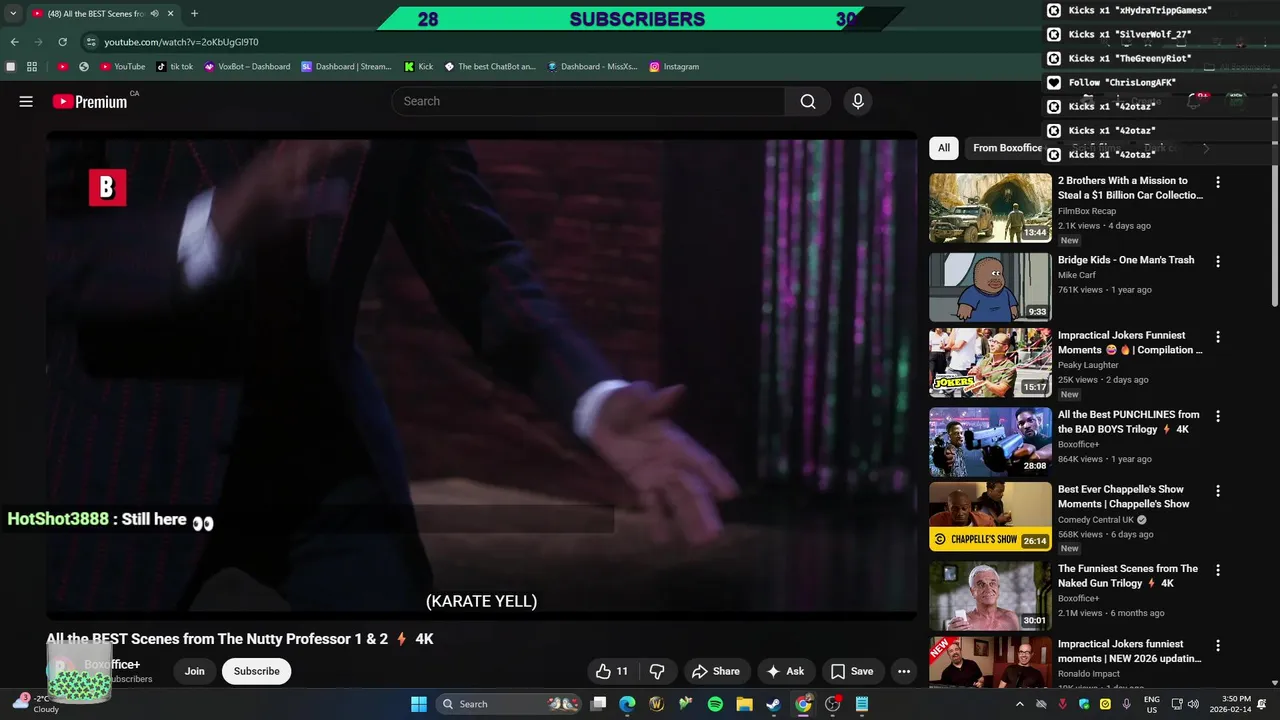Open options menu for Chappelle's Show video
1280x720 pixels.
[1217, 491]
